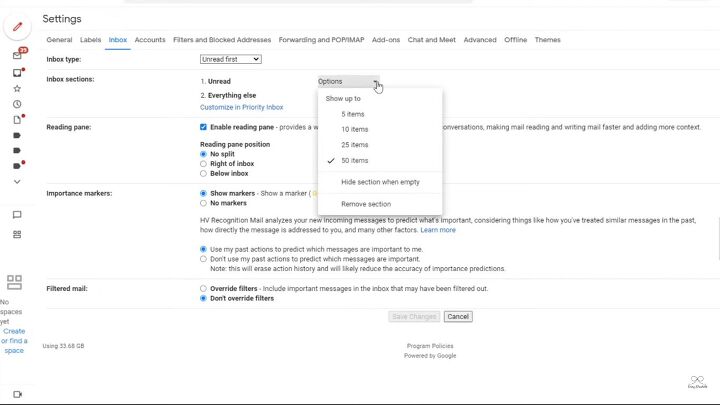Click the Powered by Google text

click(430, 356)
